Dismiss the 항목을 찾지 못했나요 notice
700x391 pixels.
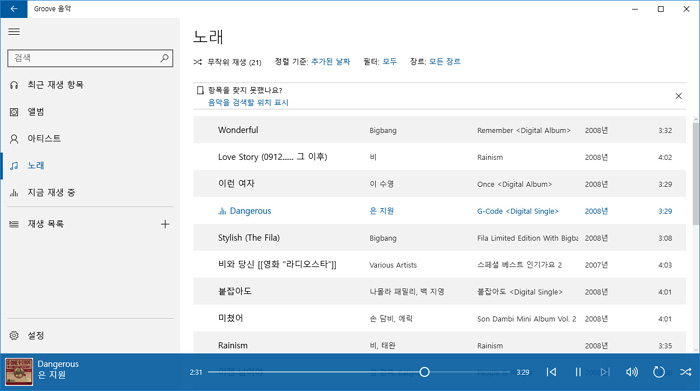[x=679, y=96]
